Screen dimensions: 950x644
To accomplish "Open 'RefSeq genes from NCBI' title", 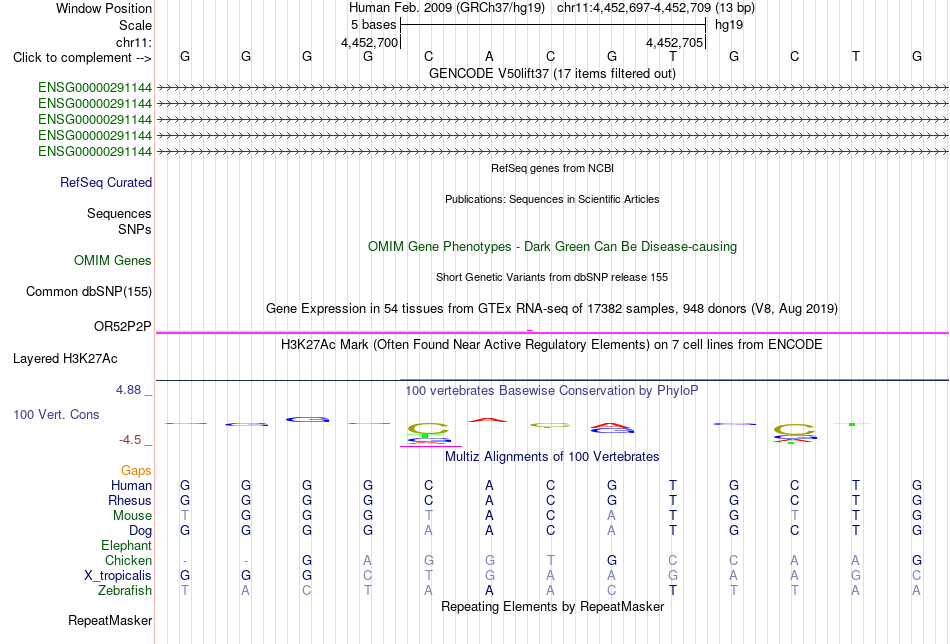I will [x=552, y=168].
